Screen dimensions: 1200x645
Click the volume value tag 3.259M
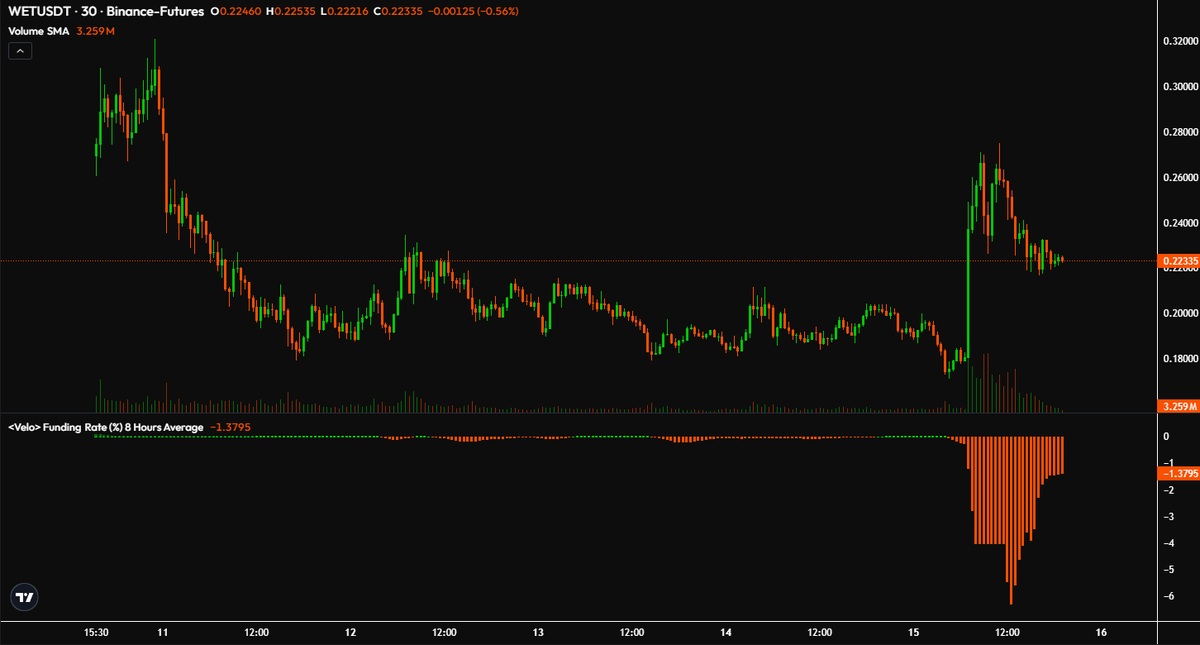click(x=1177, y=406)
